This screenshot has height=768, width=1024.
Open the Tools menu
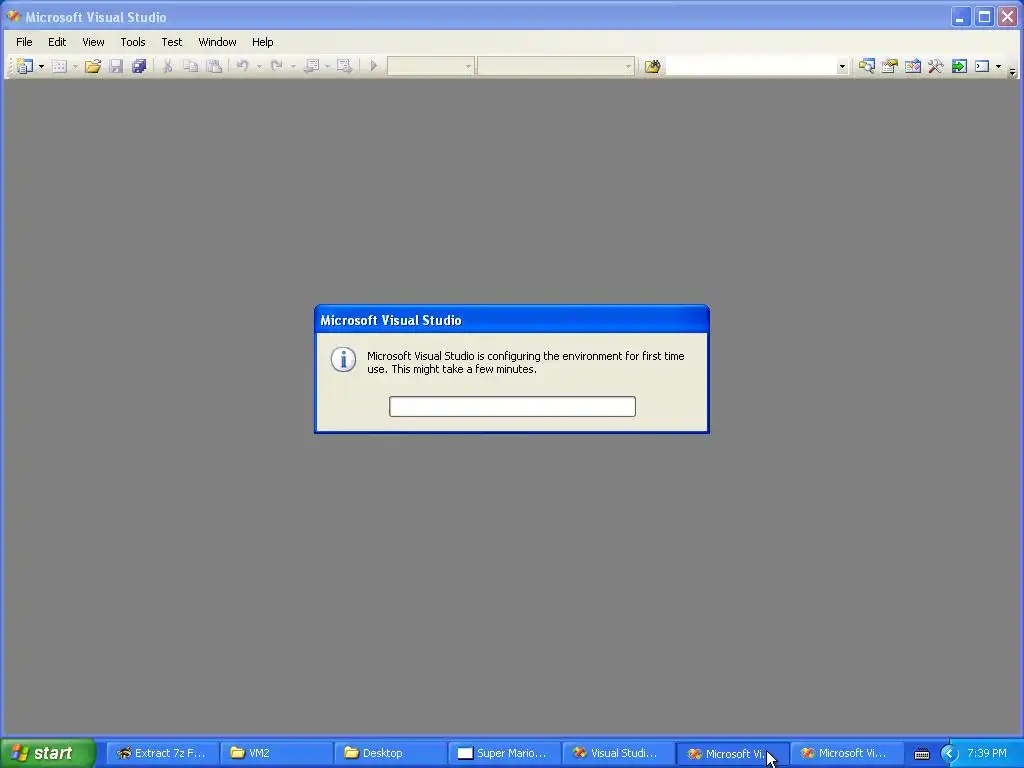133,42
